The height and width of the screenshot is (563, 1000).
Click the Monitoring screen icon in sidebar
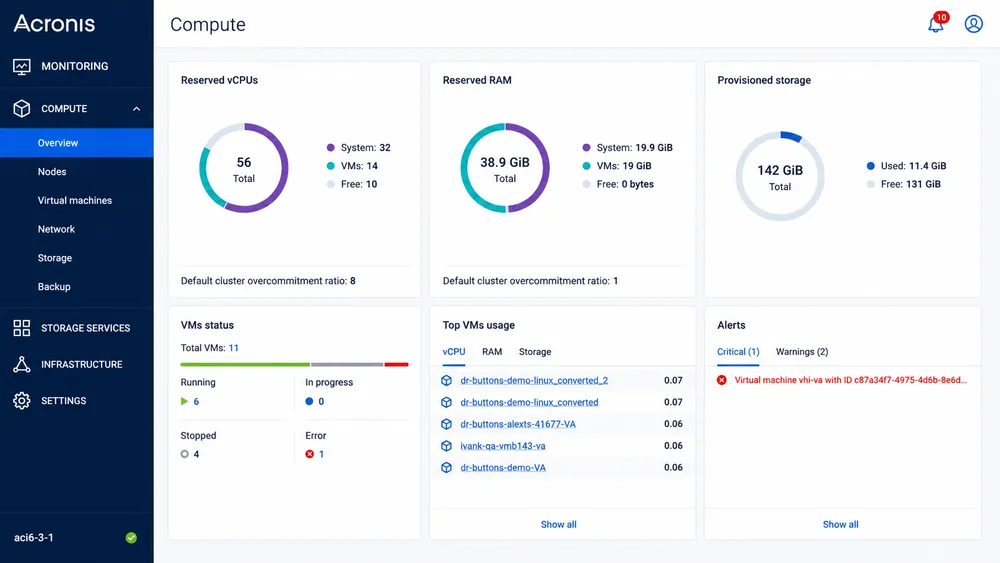pyautogui.click(x=22, y=66)
